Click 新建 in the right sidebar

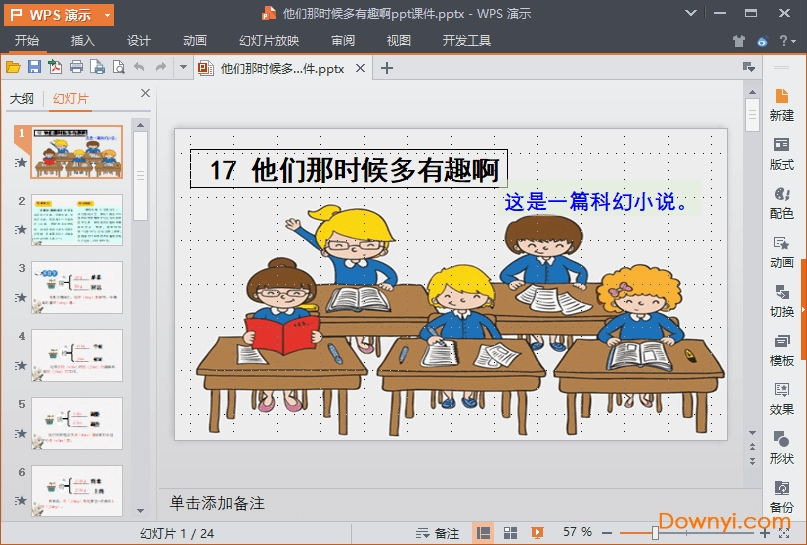click(x=781, y=104)
